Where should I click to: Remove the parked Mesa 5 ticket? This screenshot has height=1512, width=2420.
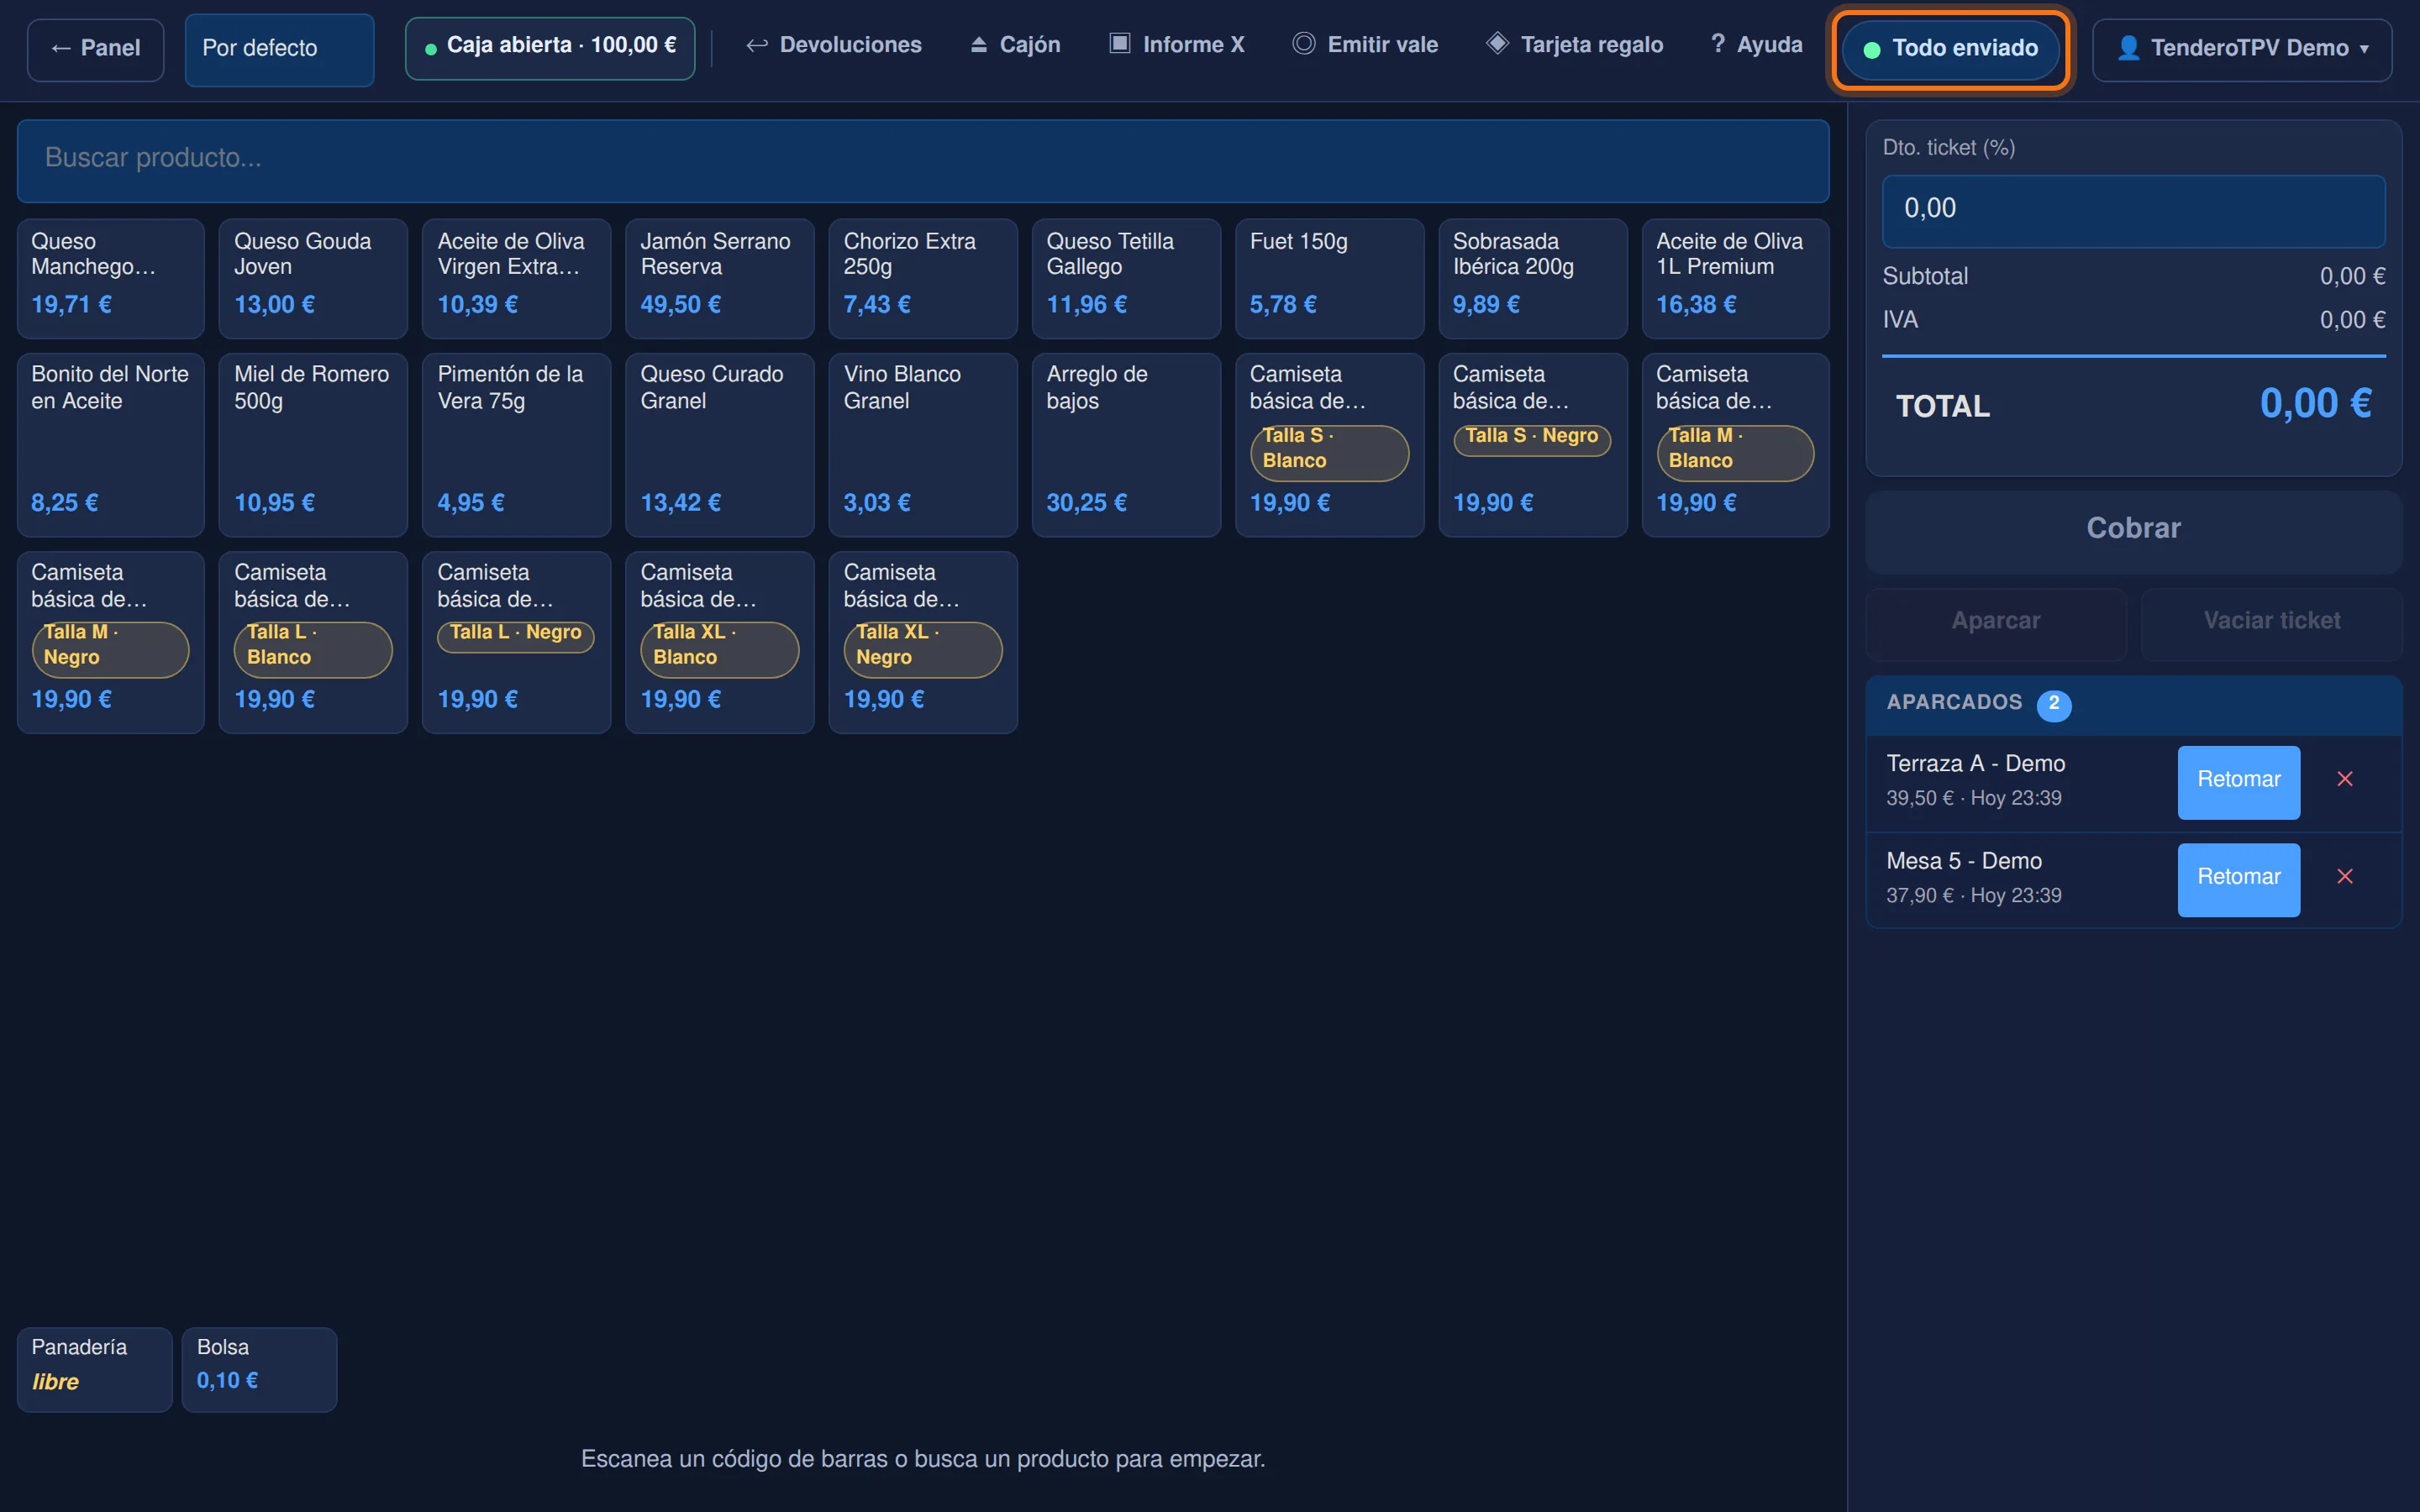click(x=2344, y=876)
